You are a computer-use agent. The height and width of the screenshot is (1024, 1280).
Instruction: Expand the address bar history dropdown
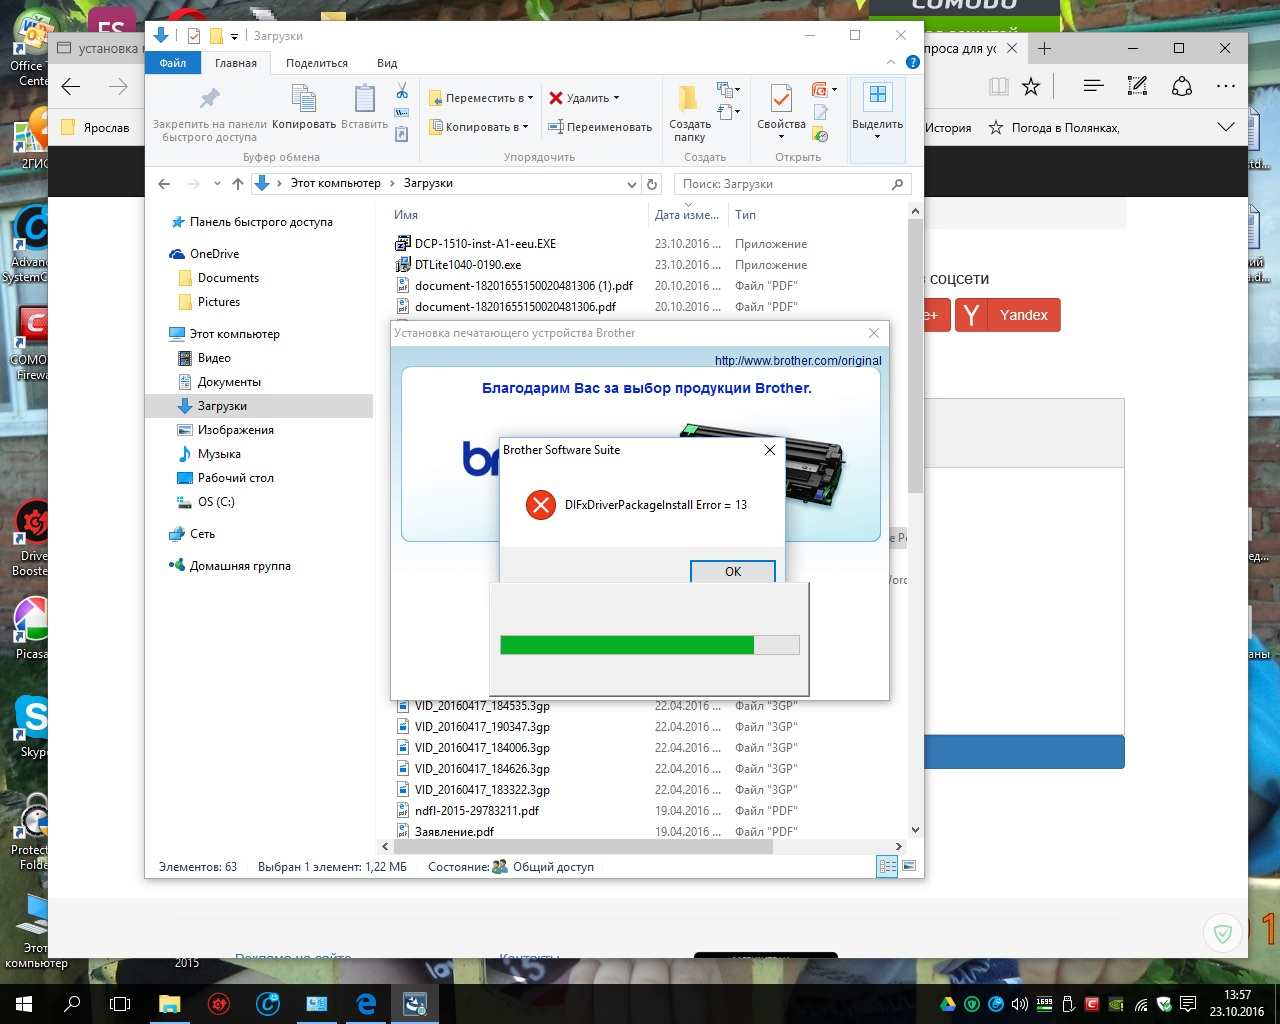[632, 184]
